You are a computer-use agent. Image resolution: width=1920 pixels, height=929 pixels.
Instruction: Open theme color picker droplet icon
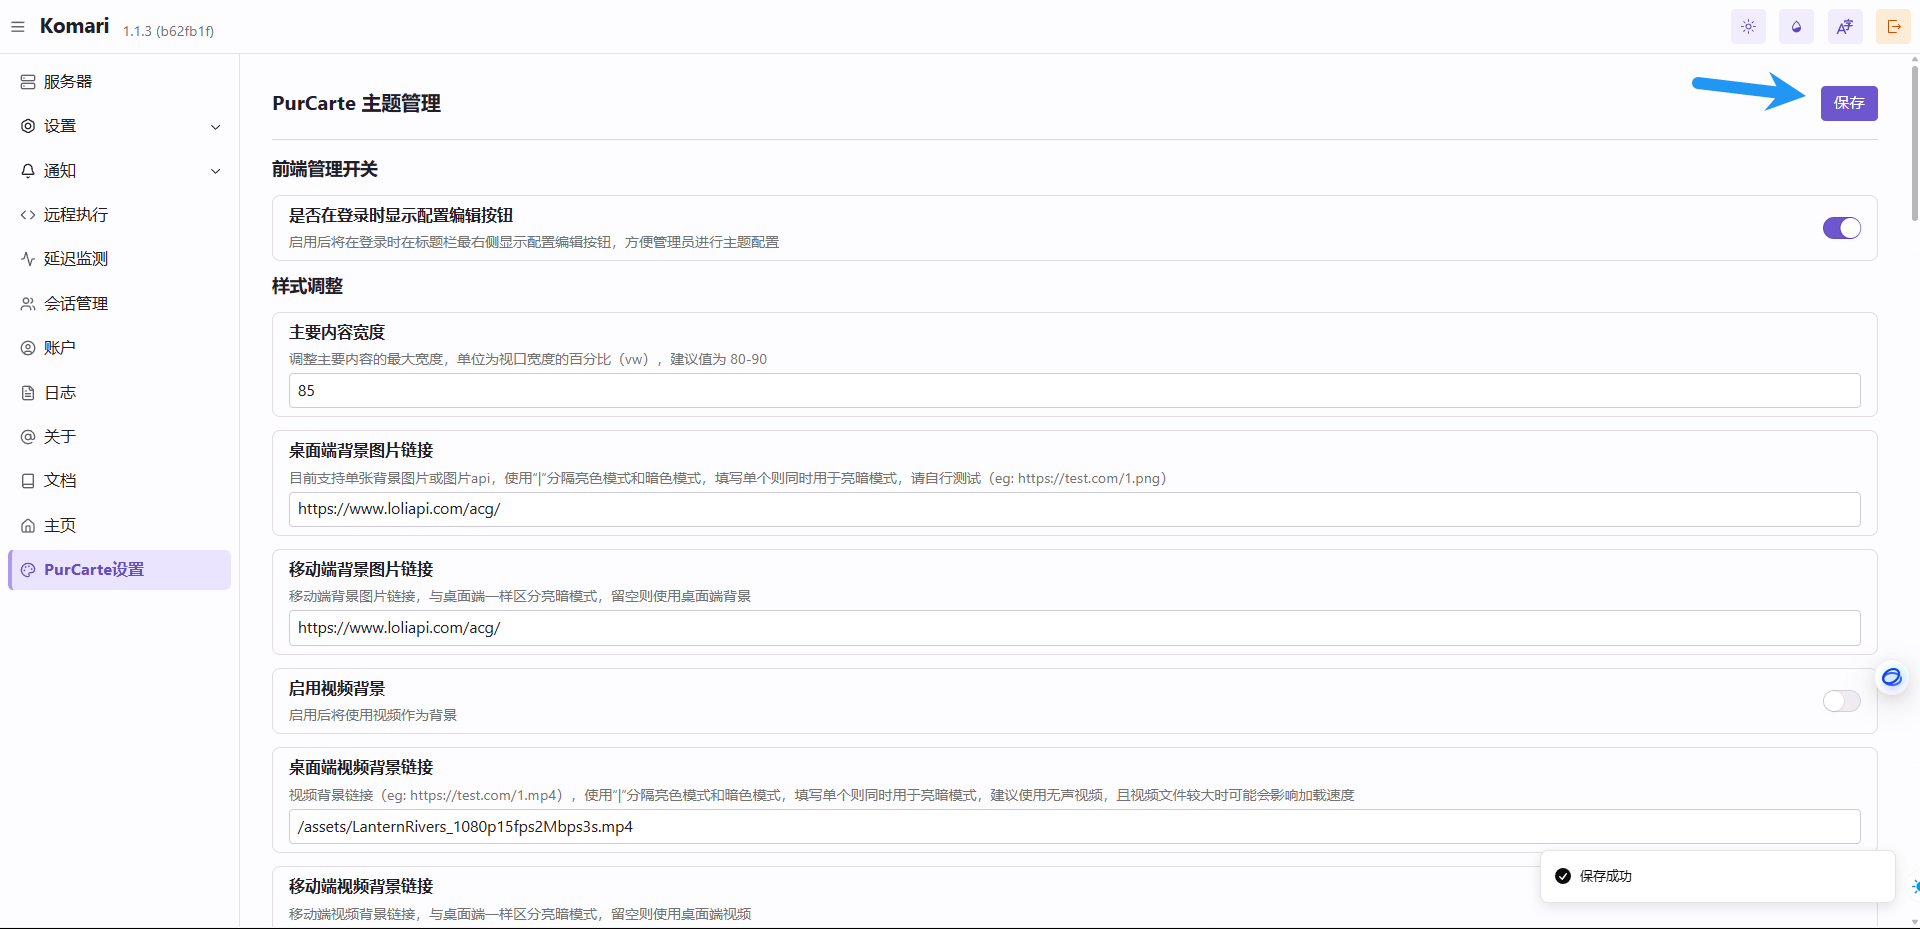click(1796, 27)
